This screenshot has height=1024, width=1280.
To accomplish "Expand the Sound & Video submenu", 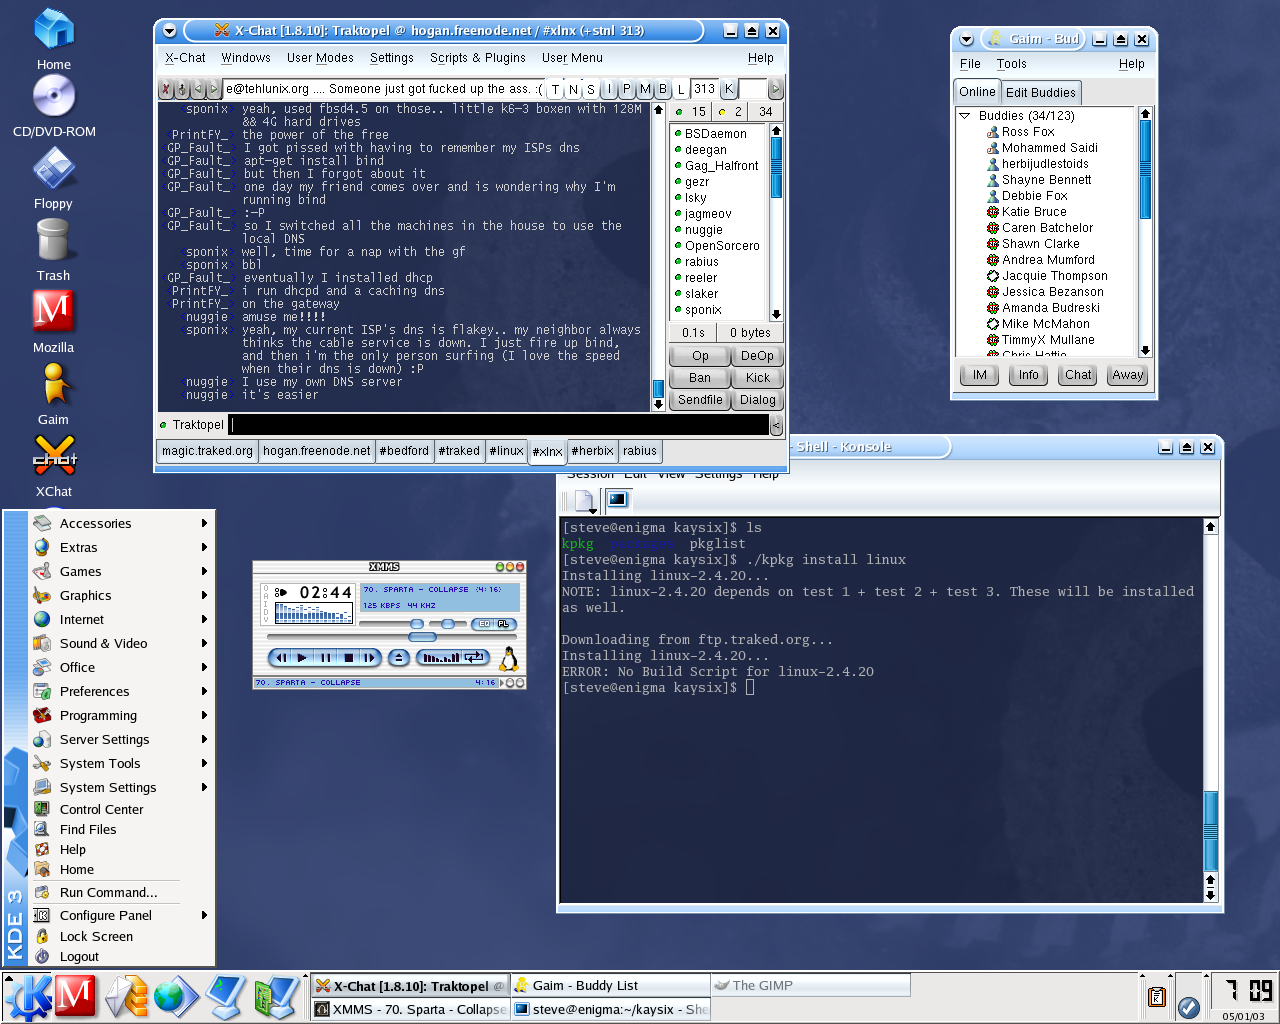I will [x=122, y=643].
